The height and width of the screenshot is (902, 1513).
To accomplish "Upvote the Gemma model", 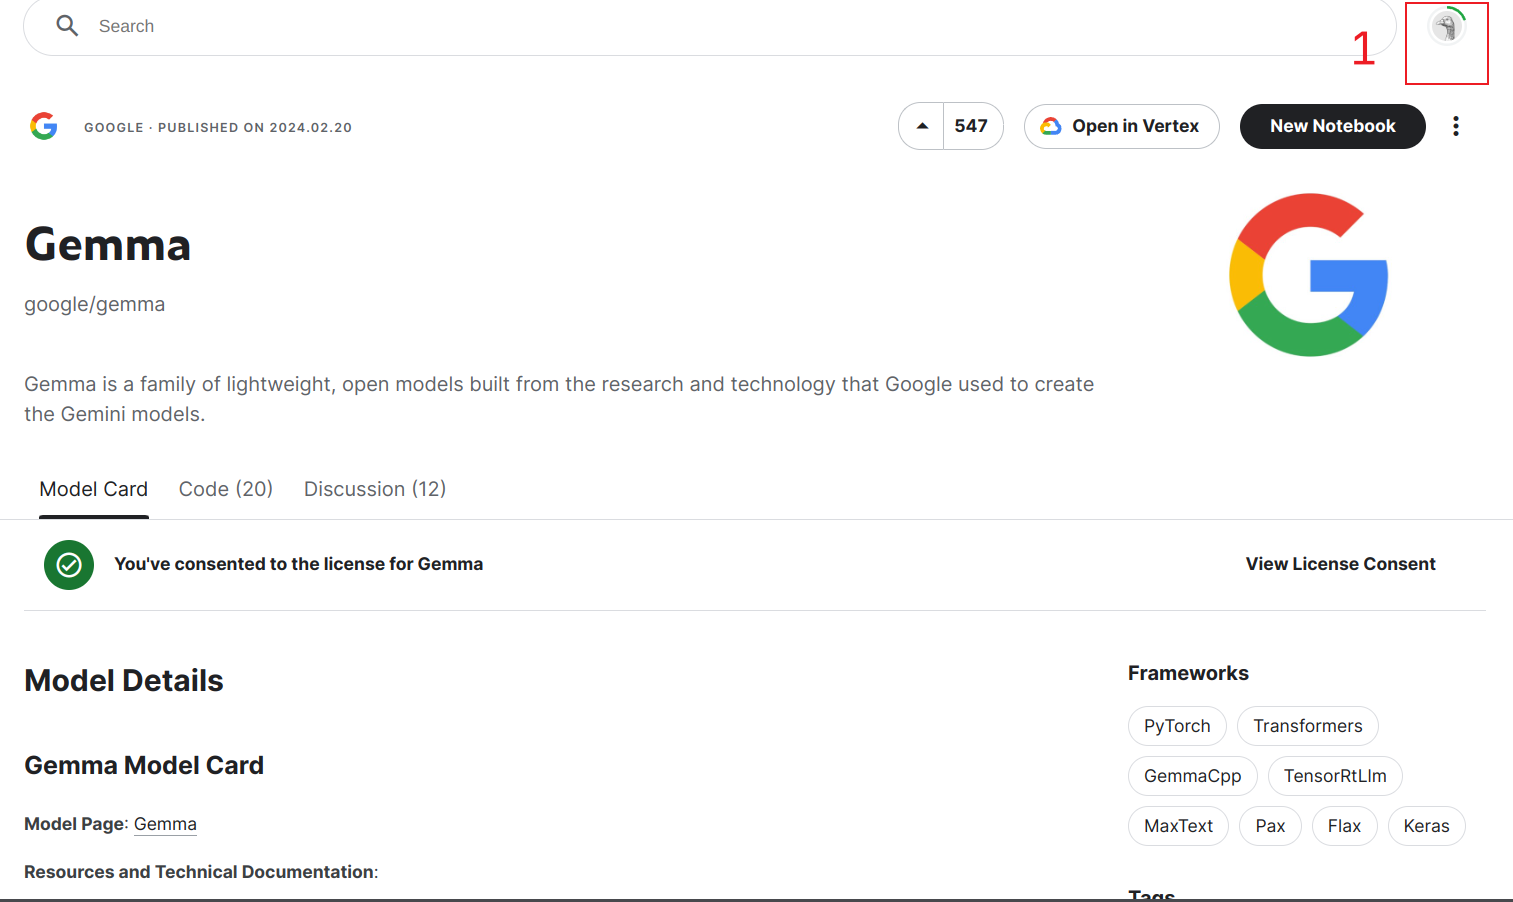I will click(x=922, y=126).
